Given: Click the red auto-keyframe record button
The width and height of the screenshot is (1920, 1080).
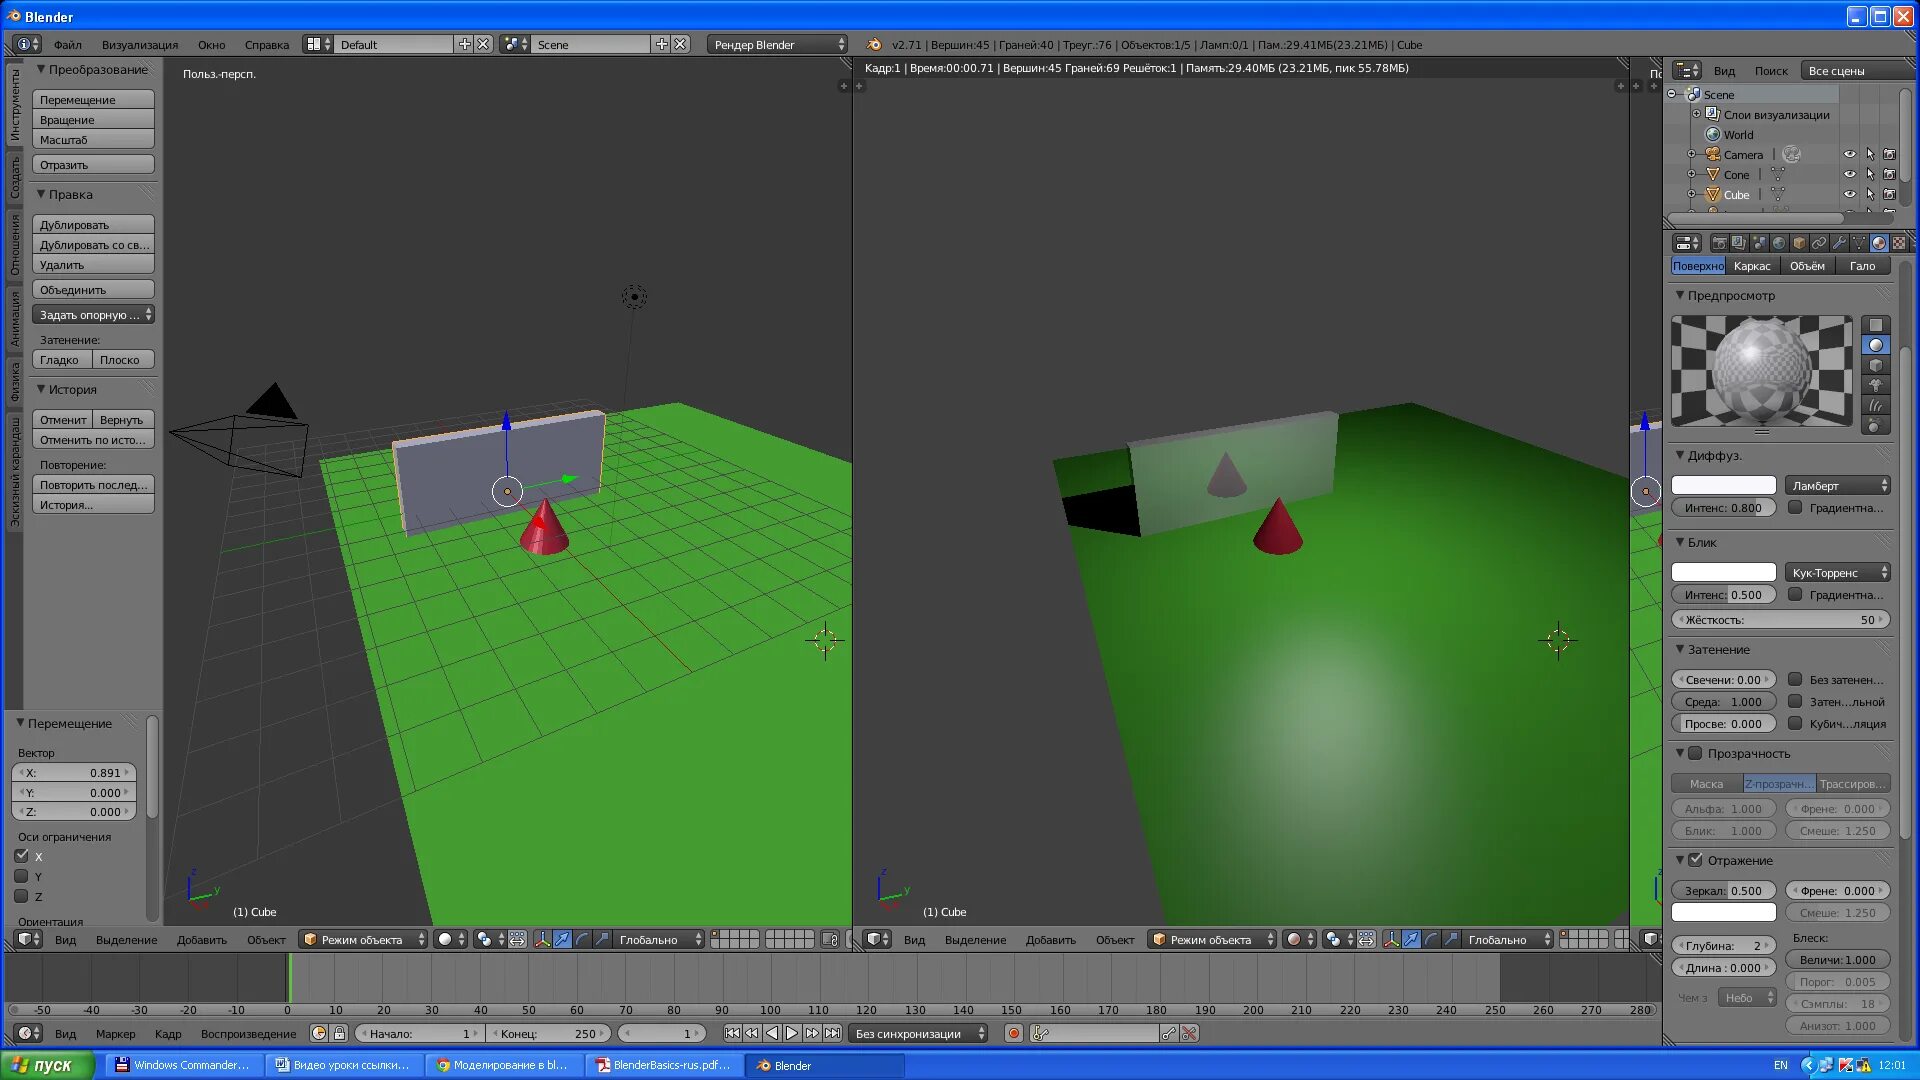Looking at the screenshot, I should (1013, 1033).
